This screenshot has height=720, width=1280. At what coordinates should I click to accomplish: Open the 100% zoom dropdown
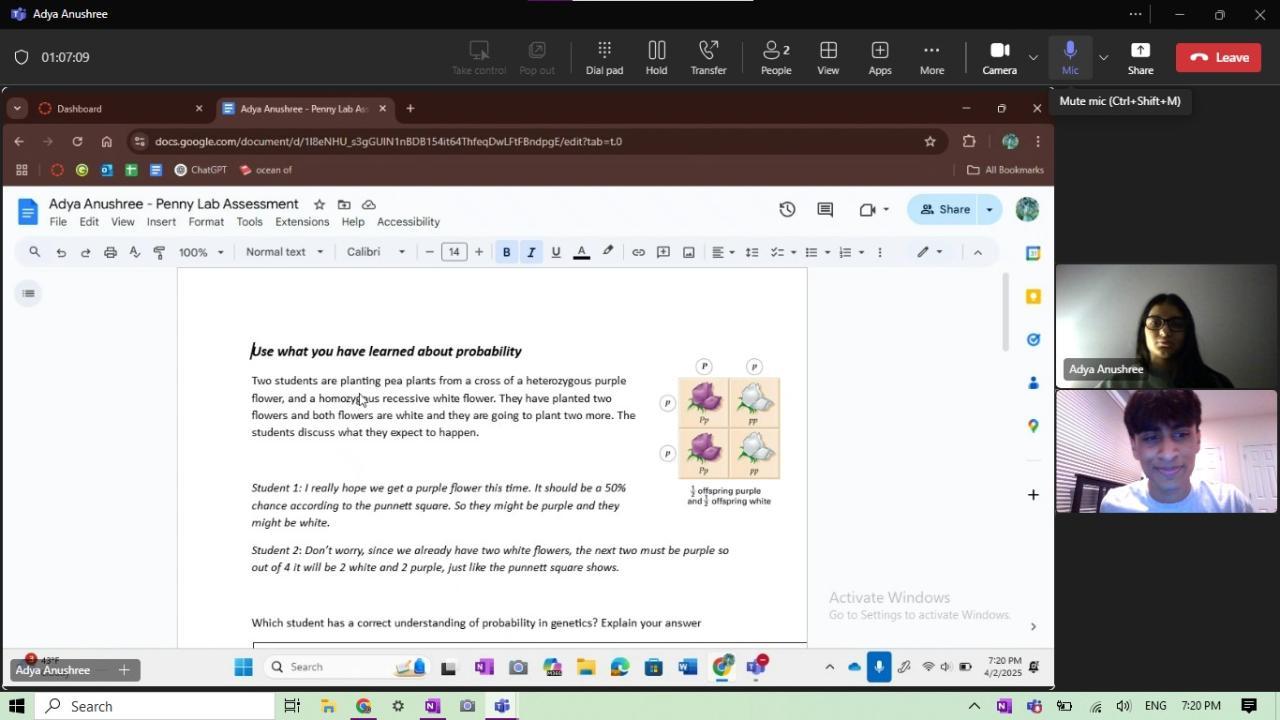click(x=201, y=252)
